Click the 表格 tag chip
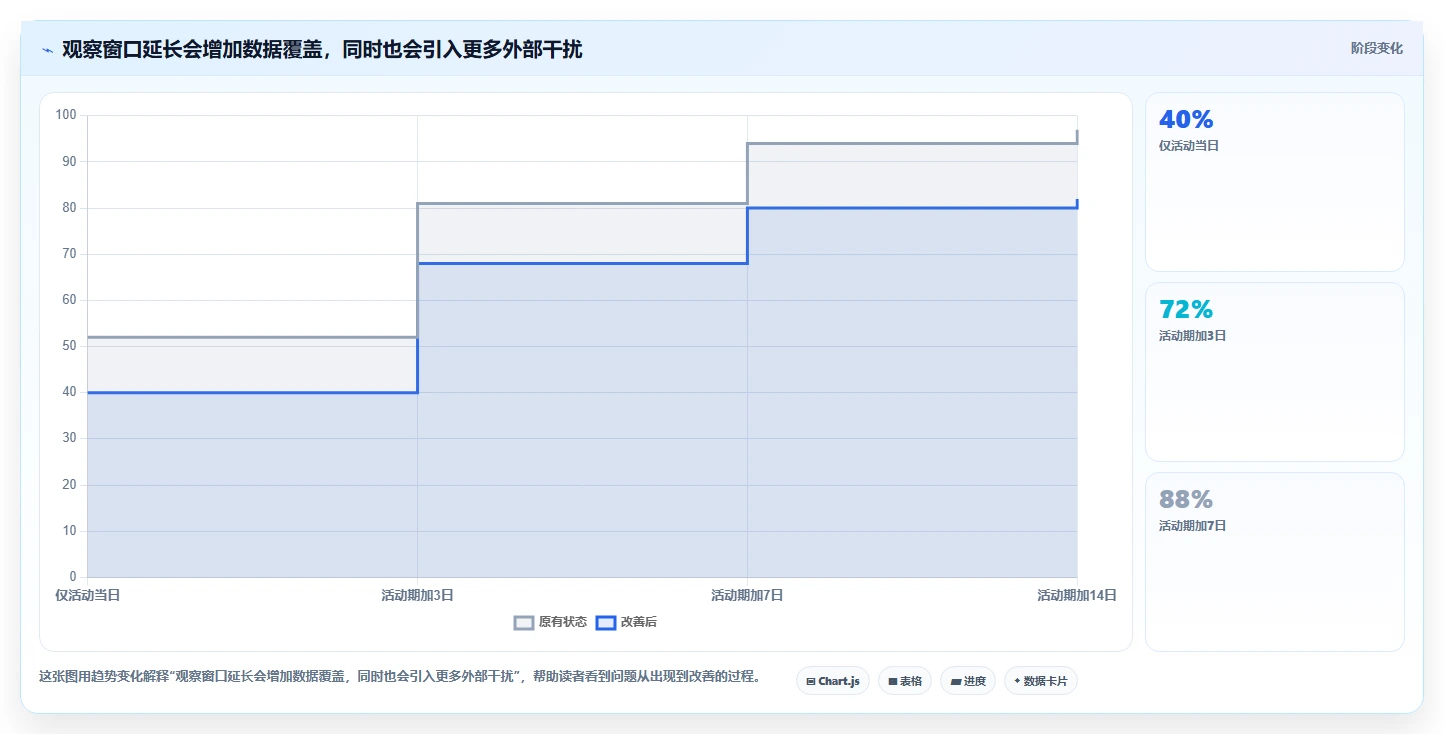1444x734 pixels. (x=904, y=681)
